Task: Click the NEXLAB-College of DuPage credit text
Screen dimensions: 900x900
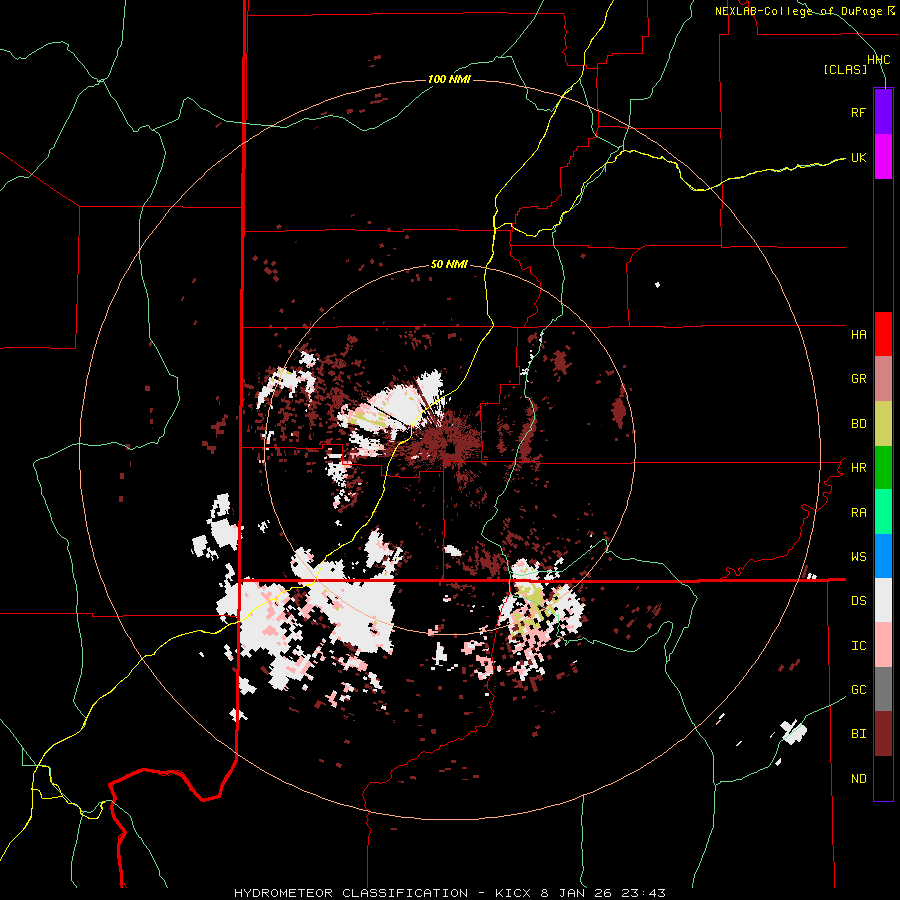Action: coord(804,11)
